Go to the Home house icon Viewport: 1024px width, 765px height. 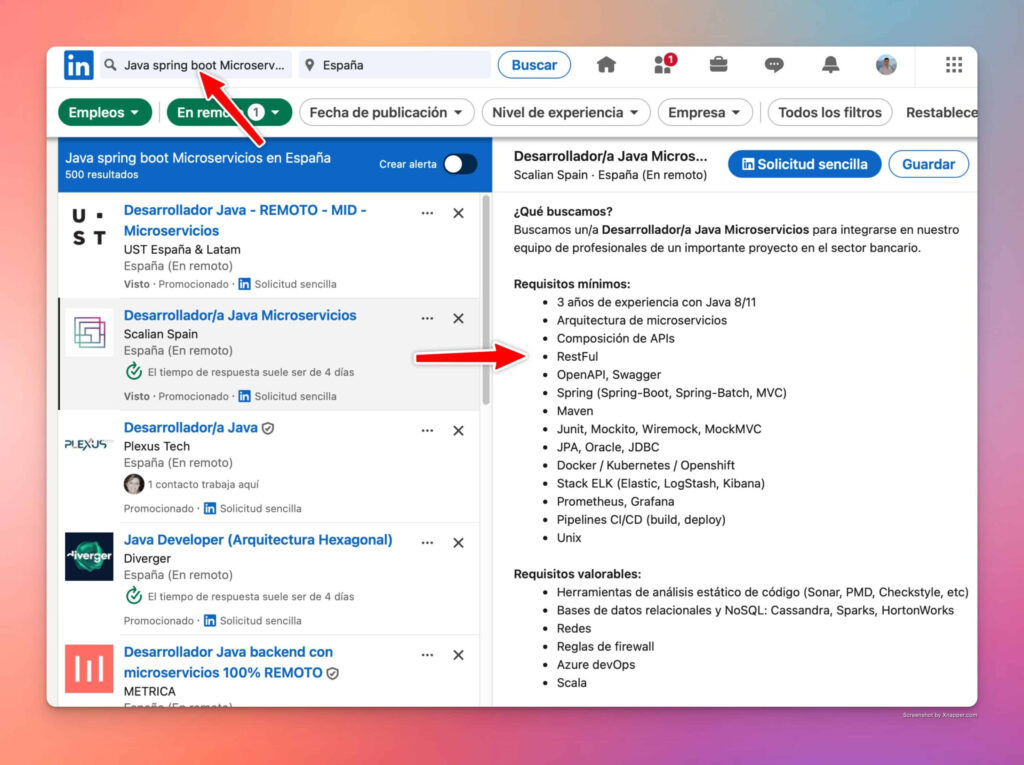coord(606,65)
